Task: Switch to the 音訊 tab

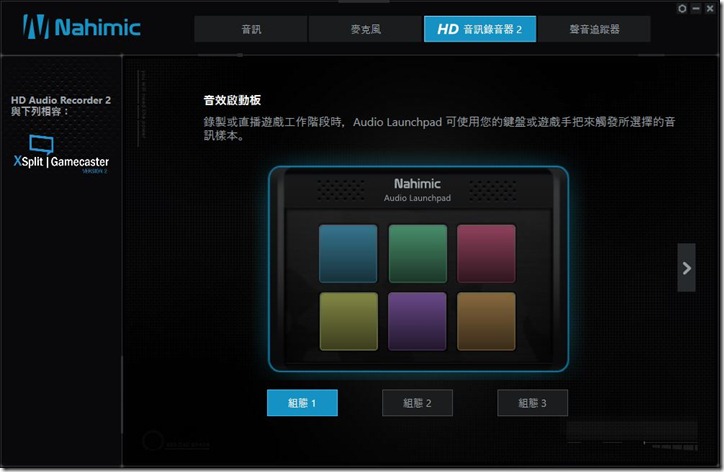Action: coord(251,29)
